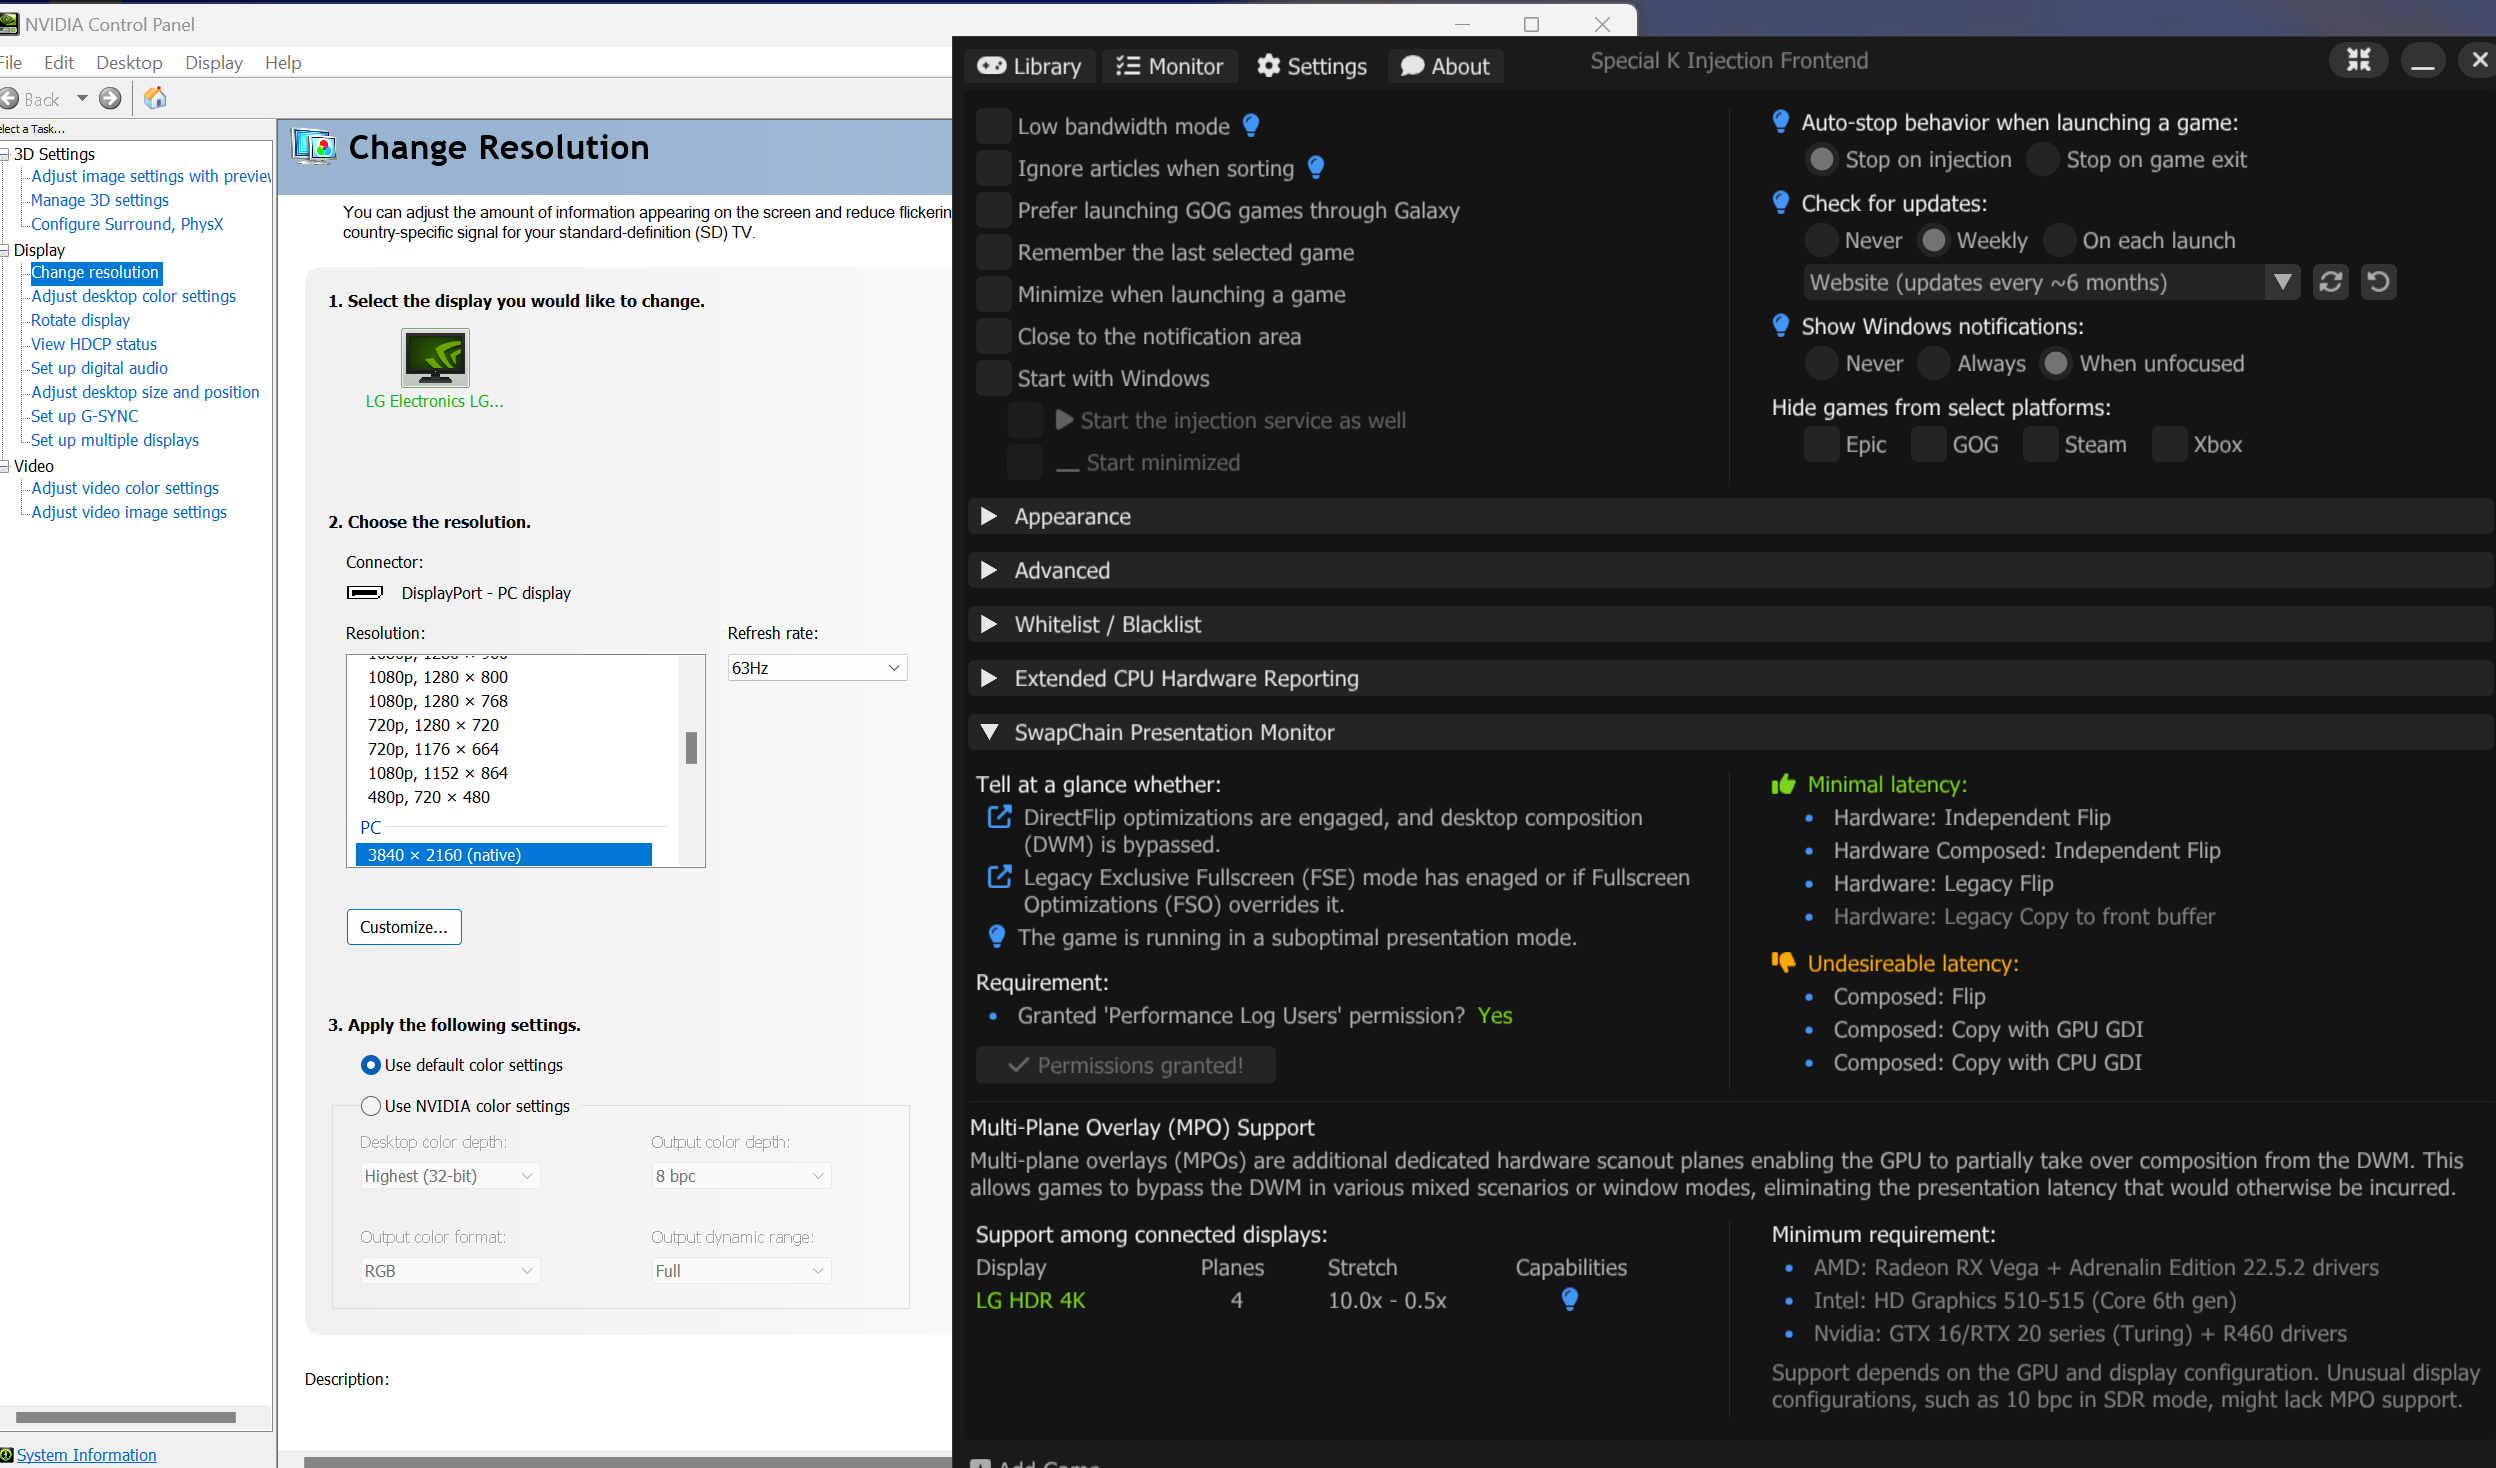Click the suboptimal presentation mode bulb icon
The height and width of the screenshot is (1468, 2496).
click(997, 937)
